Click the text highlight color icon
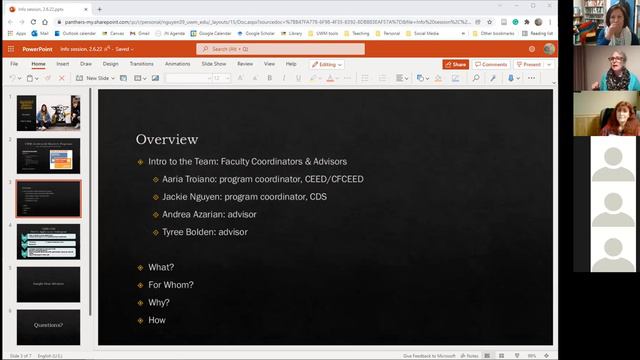This screenshot has height=360, width=640. coord(313,78)
